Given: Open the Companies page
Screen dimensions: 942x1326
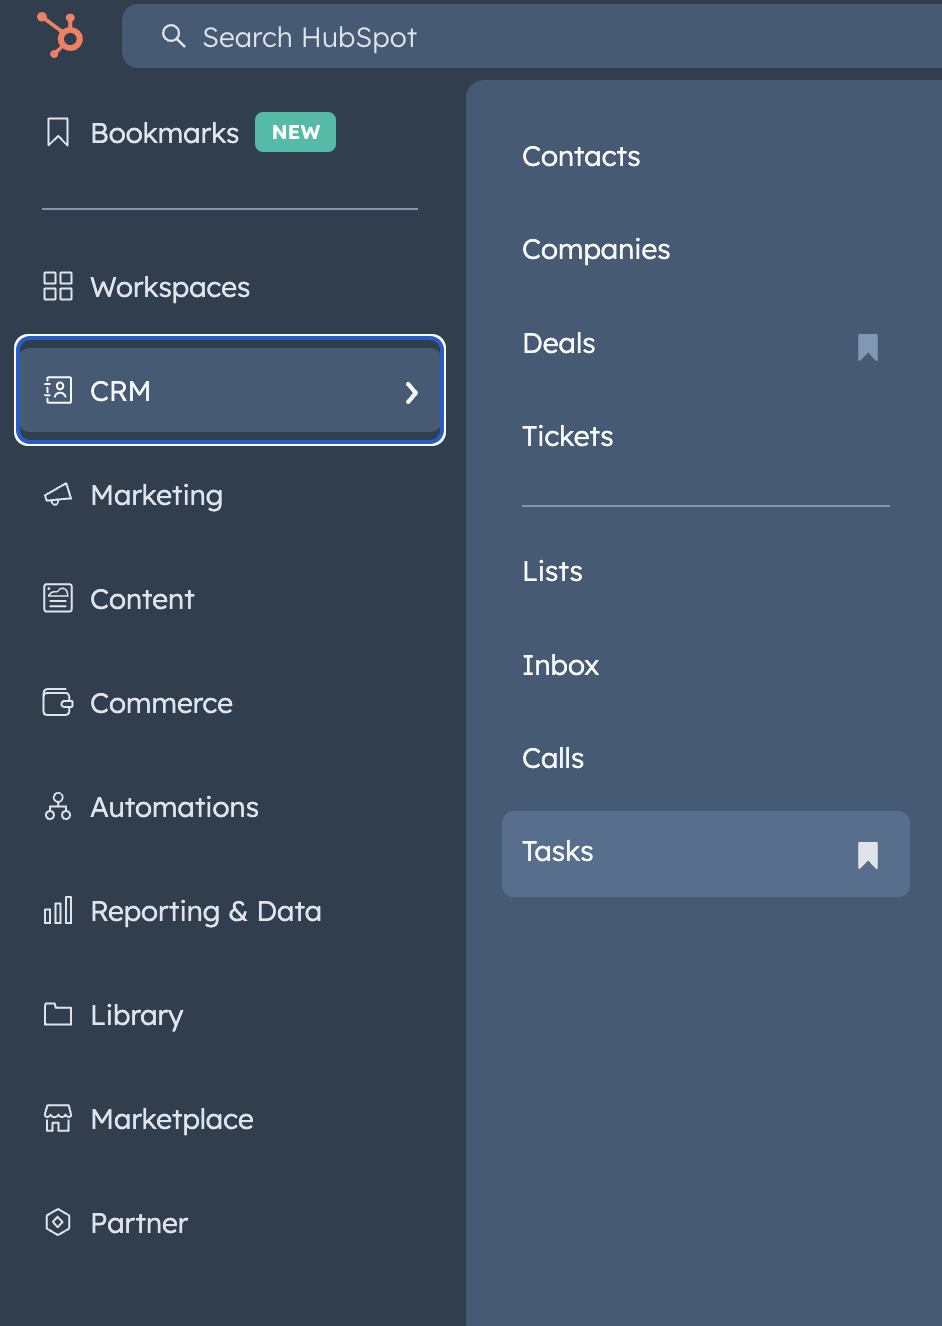Looking at the screenshot, I should click(596, 250).
